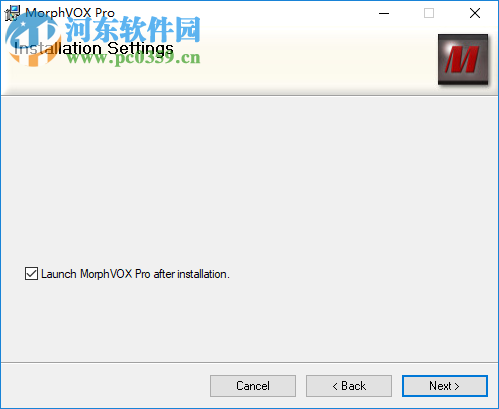Click the installer icon in title bar

[x=12, y=13]
